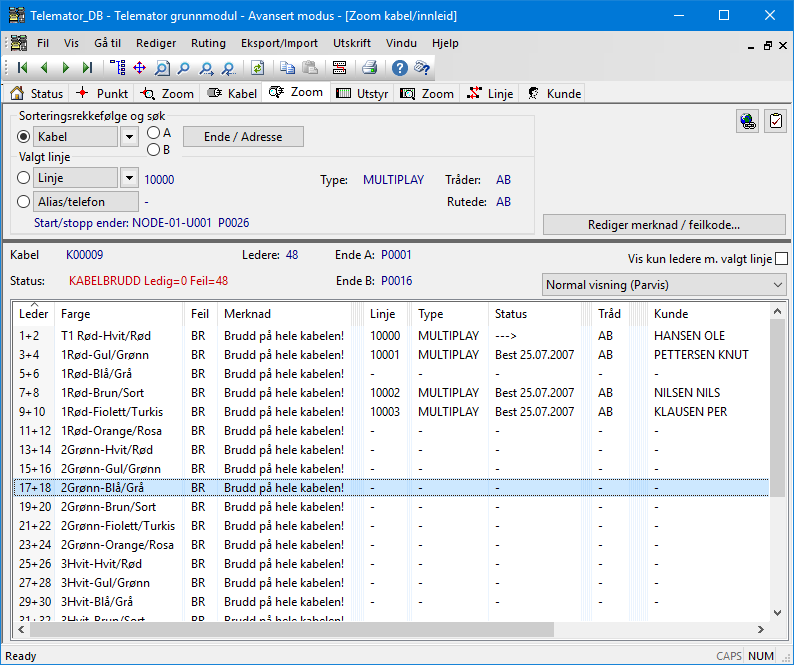Go to the previous record
Viewport: 794px width, 665px height.
click(44, 67)
